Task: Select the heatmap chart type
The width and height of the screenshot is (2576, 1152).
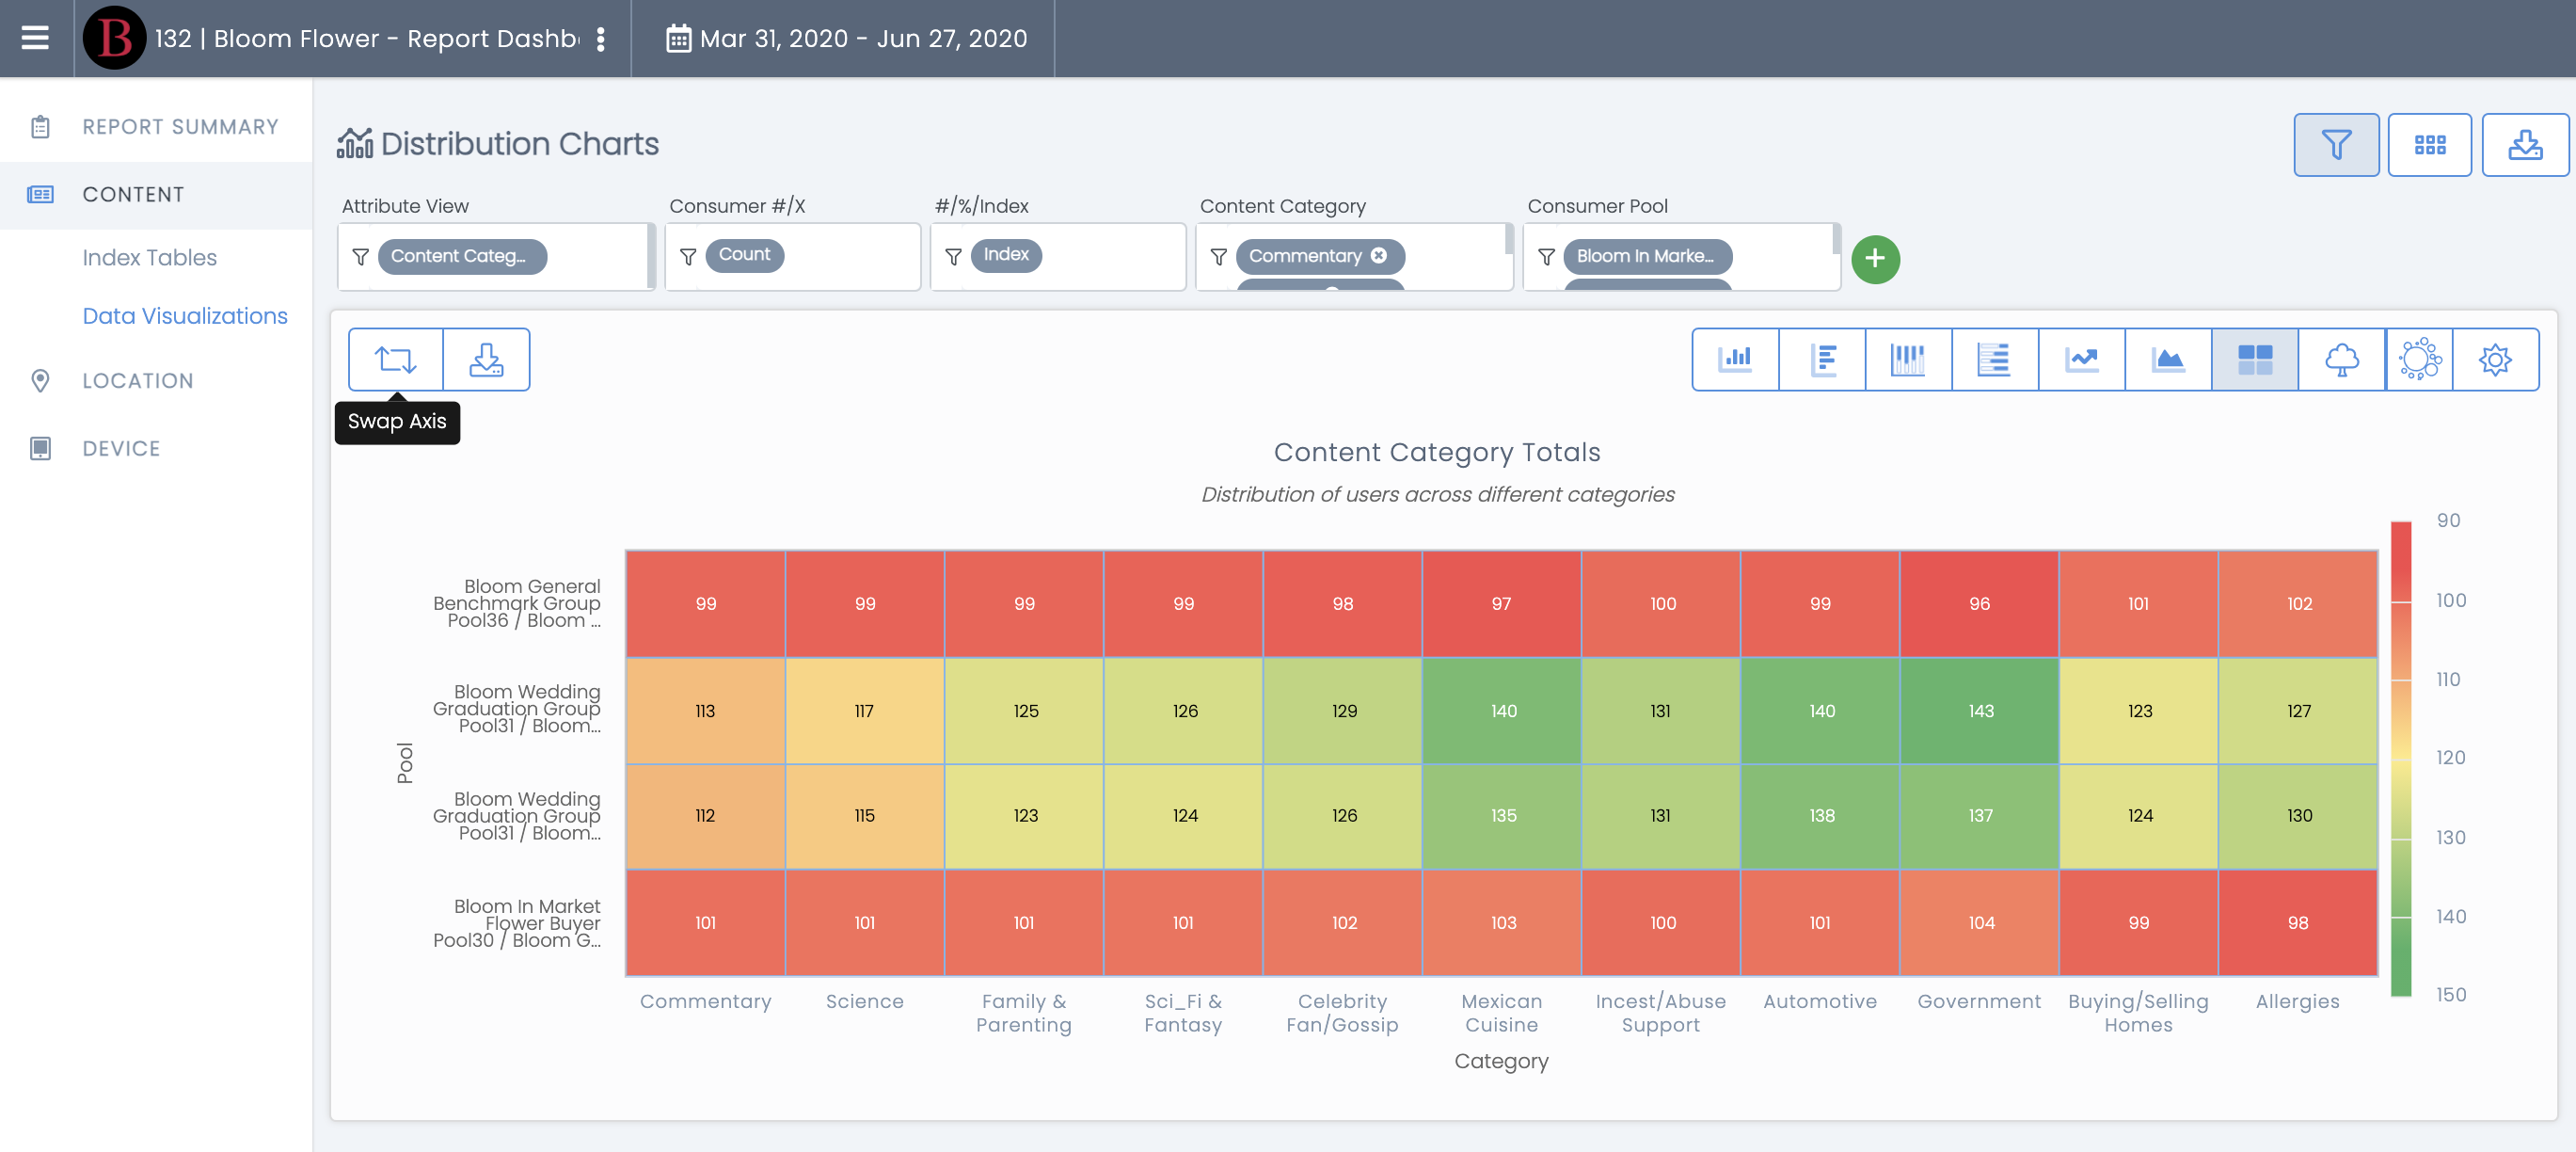Action: pyautogui.click(x=2254, y=359)
